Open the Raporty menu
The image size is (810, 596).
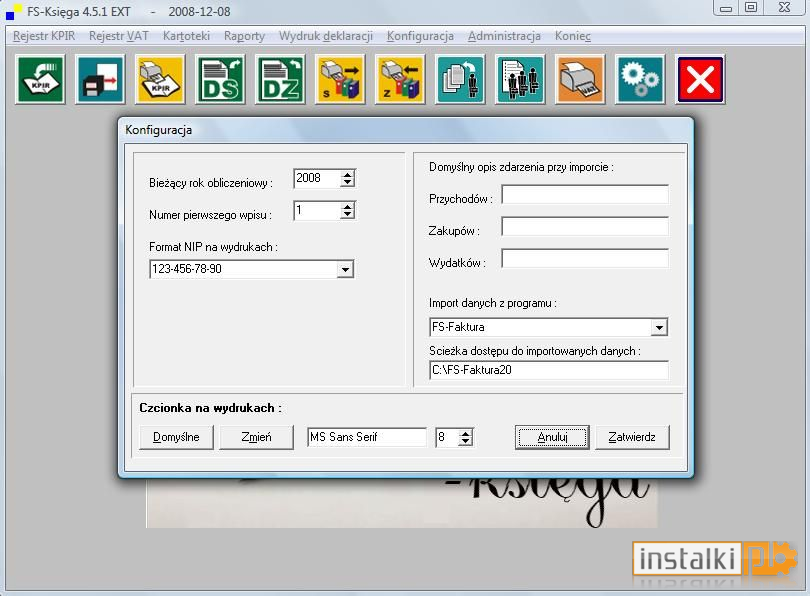pos(244,36)
